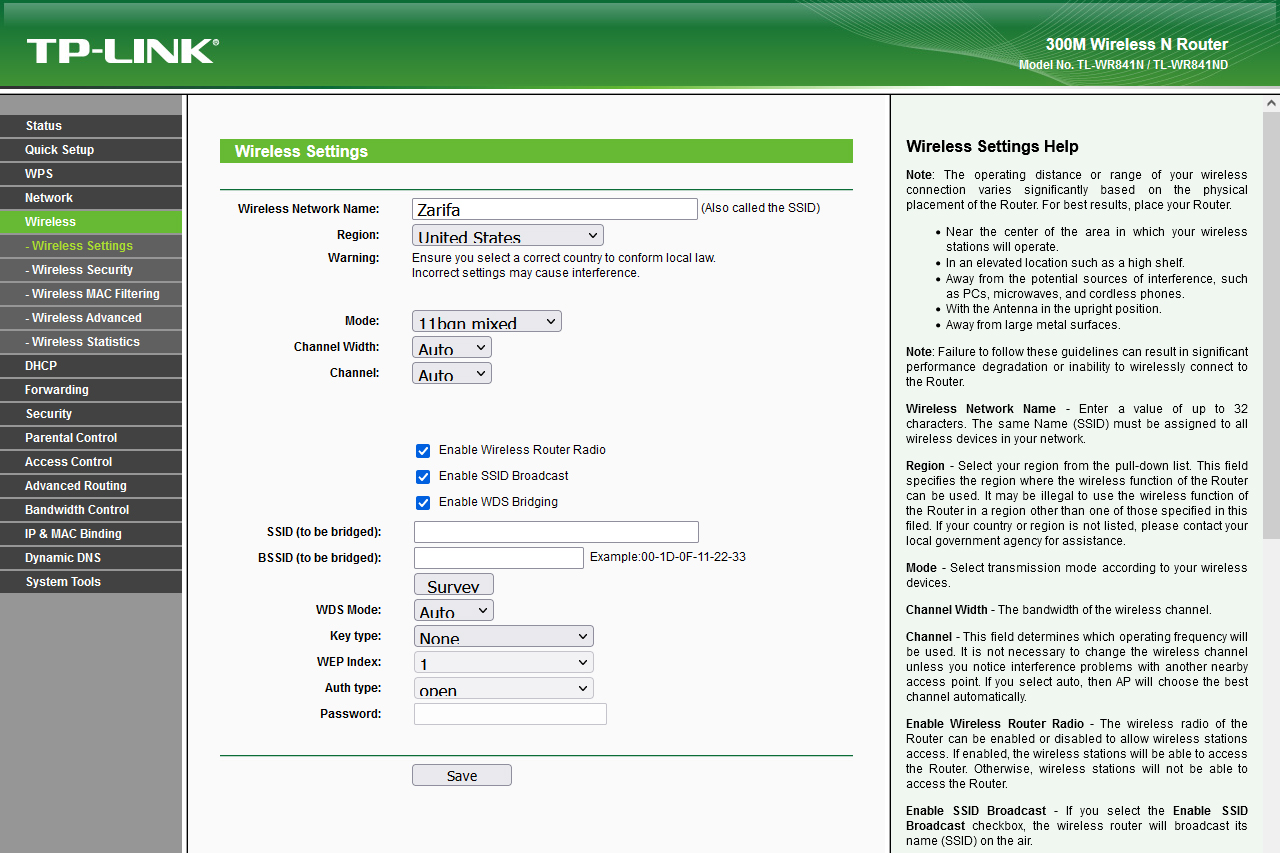1280x853 pixels.
Task: Open the Status menu
Action: coord(91,126)
